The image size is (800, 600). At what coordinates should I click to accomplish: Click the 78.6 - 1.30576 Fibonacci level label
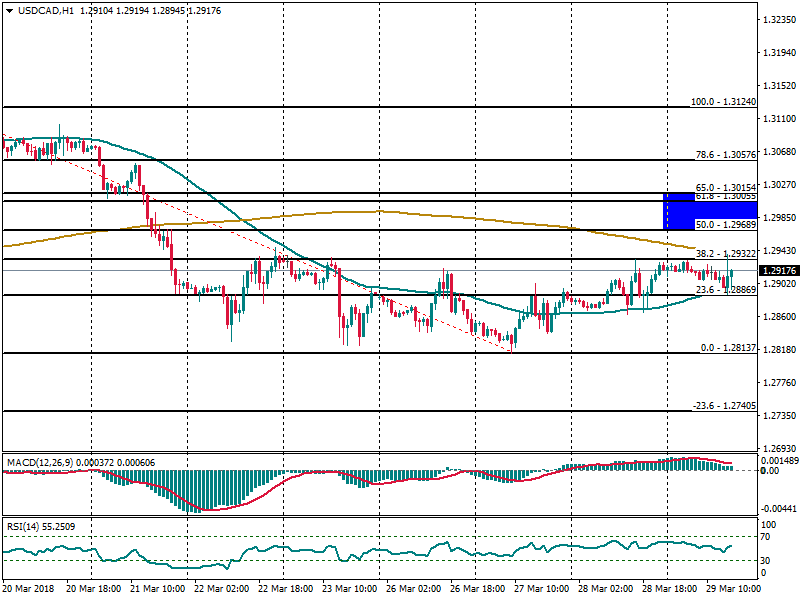[724, 155]
